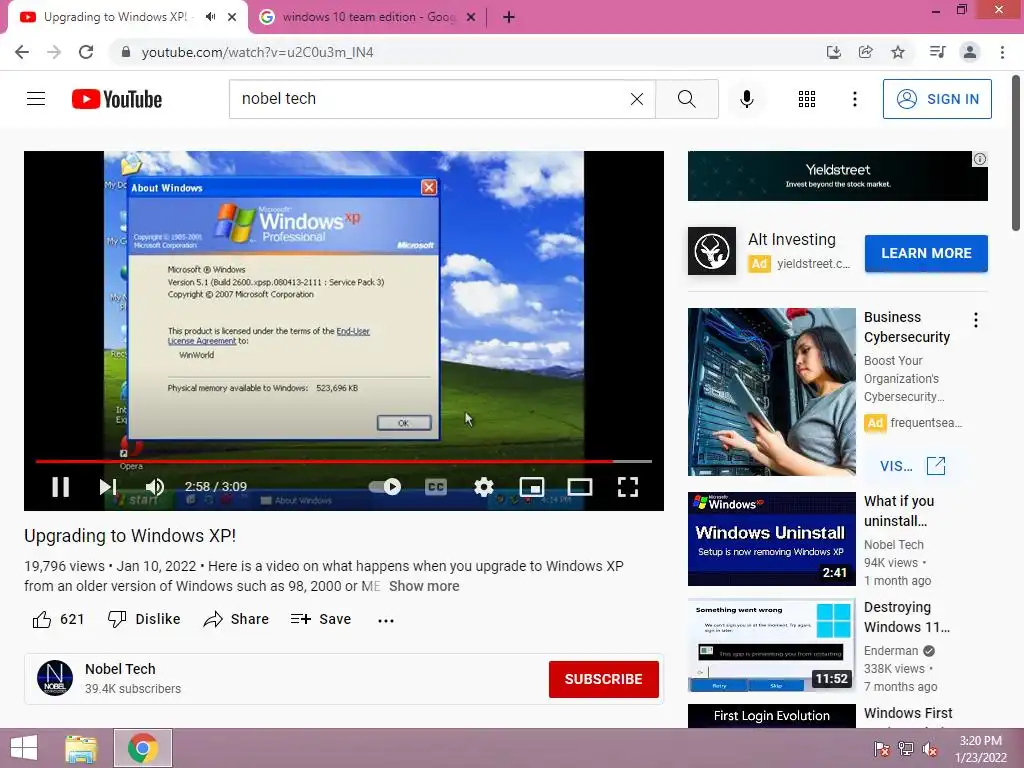Click LEARN MORE on Alt Investing ad
This screenshot has width=1024, height=768.
[x=926, y=253]
